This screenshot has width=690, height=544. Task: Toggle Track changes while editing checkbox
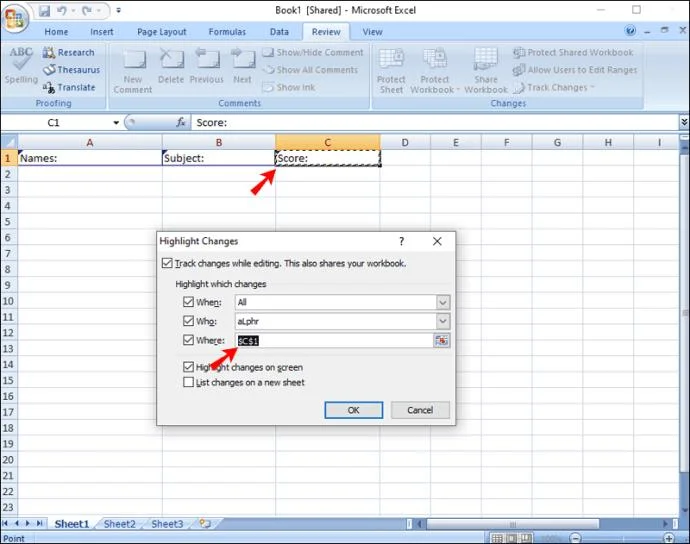click(167, 263)
